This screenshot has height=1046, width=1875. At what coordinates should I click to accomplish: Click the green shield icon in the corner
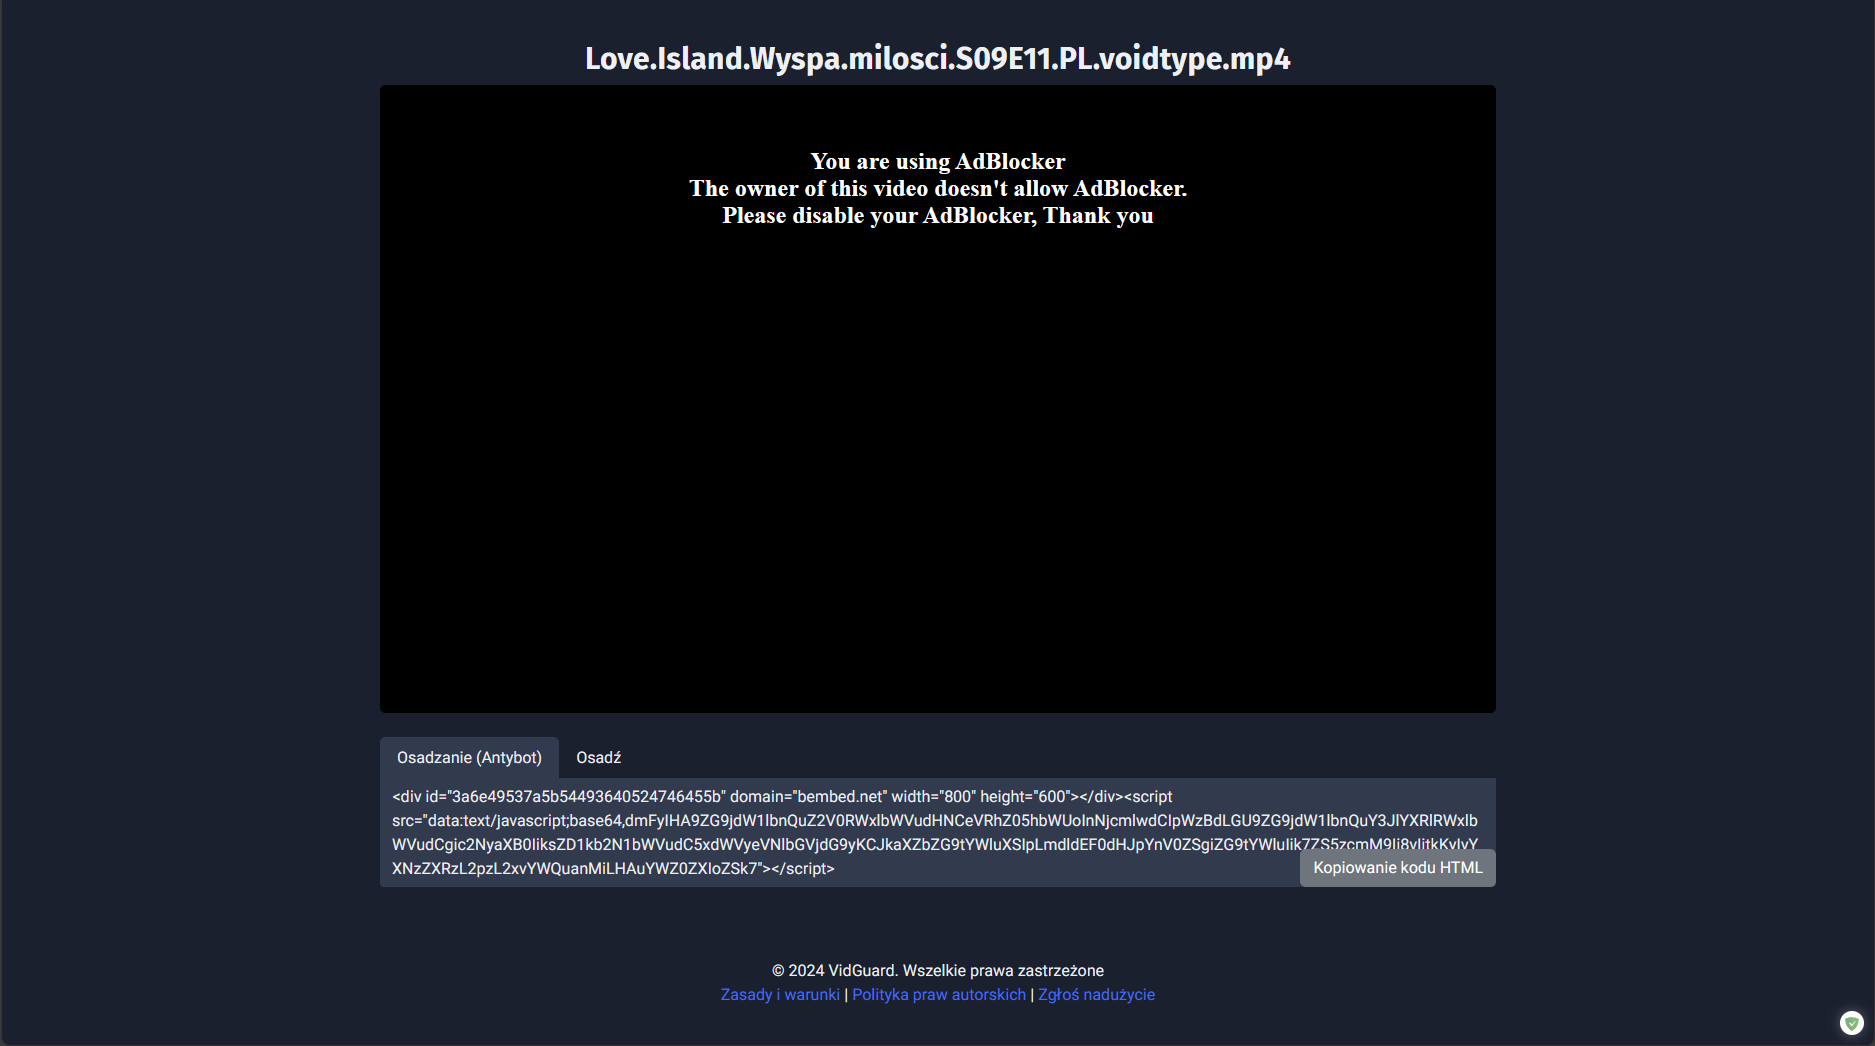pyautogui.click(x=1851, y=1022)
